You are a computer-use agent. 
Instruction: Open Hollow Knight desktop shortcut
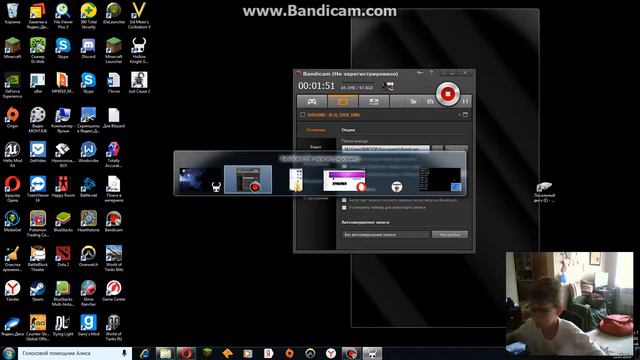click(x=139, y=51)
